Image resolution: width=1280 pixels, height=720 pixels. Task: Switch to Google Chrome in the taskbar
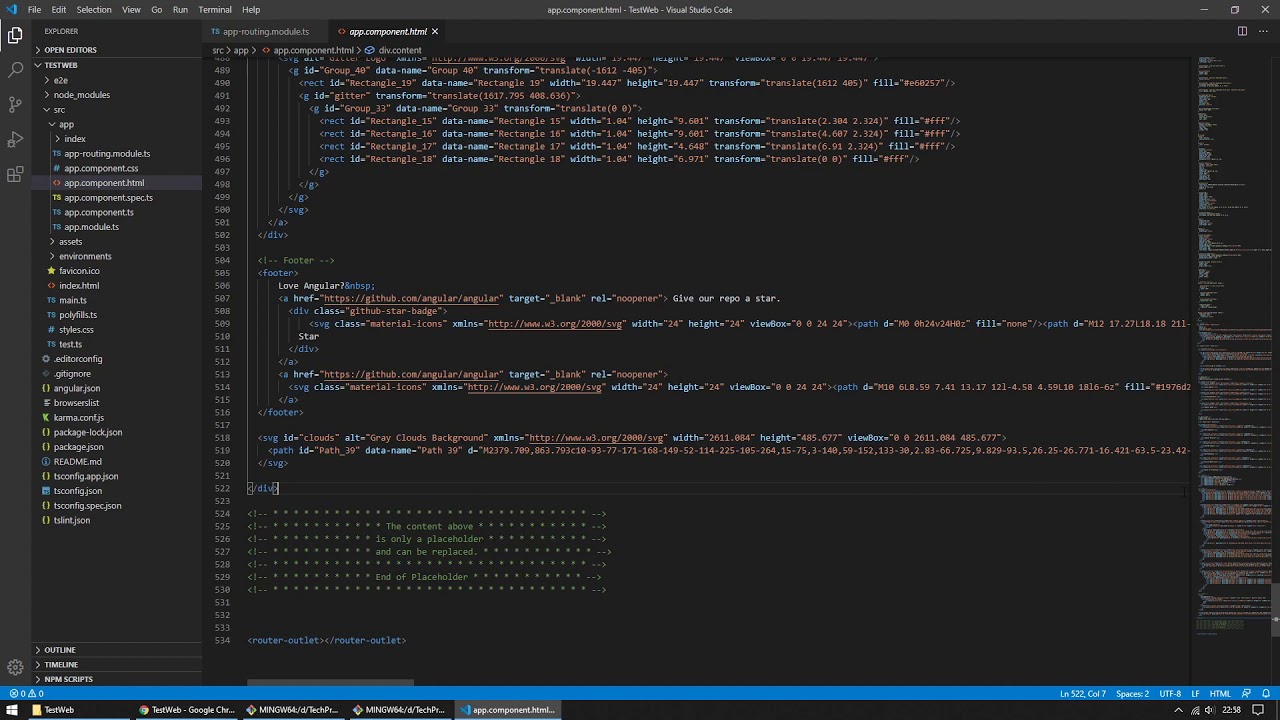[x=187, y=710]
